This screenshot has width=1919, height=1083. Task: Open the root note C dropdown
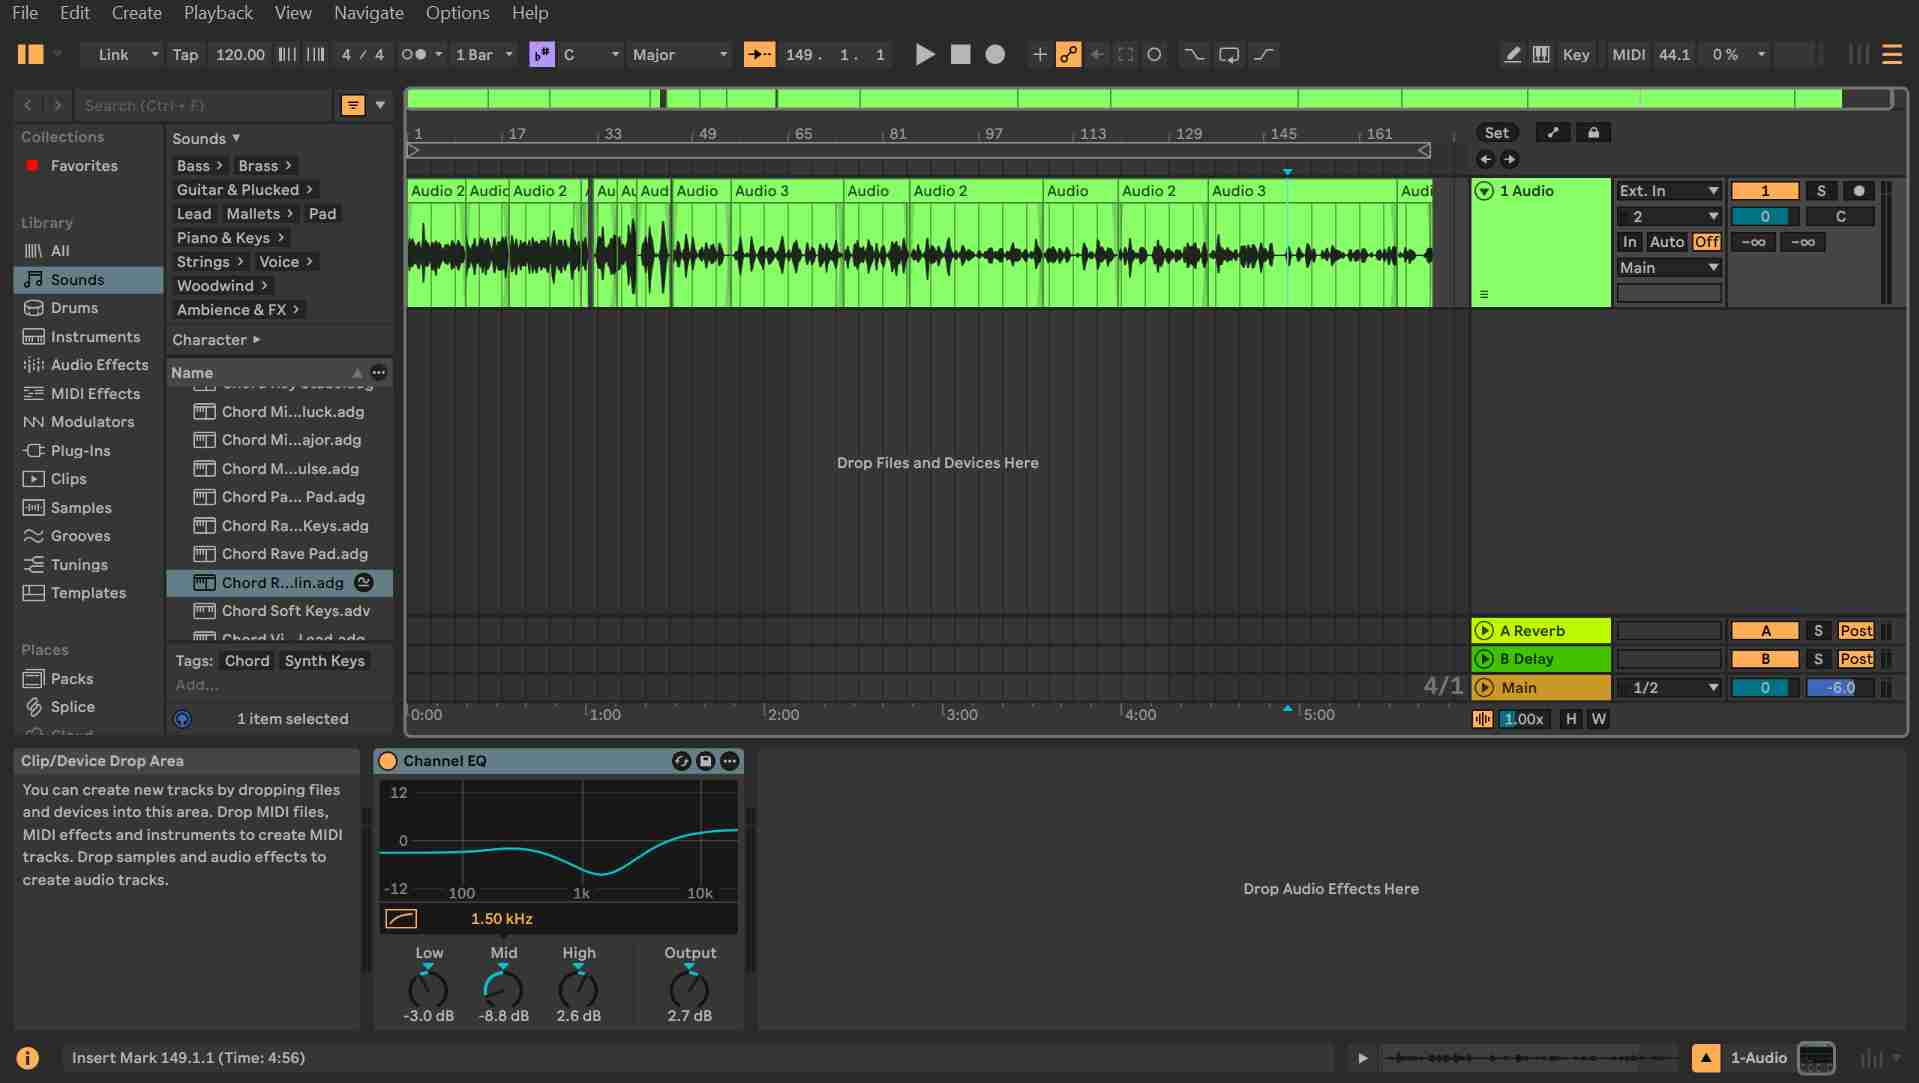[590, 54]
